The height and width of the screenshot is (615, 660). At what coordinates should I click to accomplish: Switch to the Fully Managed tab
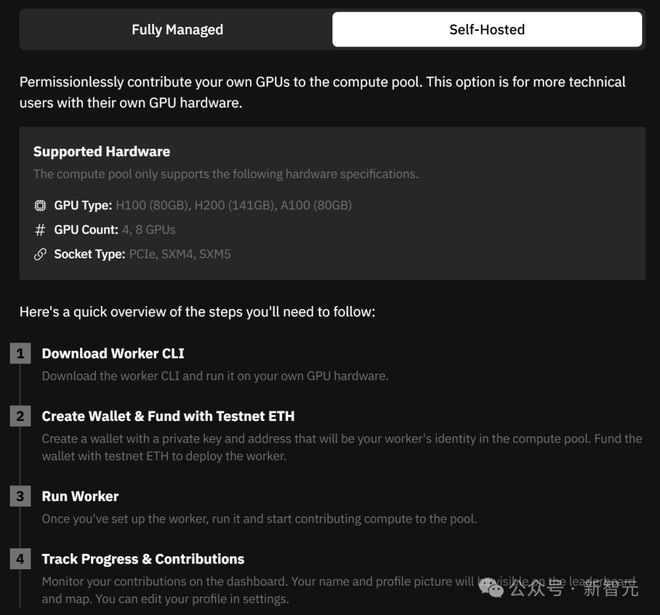click(177, 29)
